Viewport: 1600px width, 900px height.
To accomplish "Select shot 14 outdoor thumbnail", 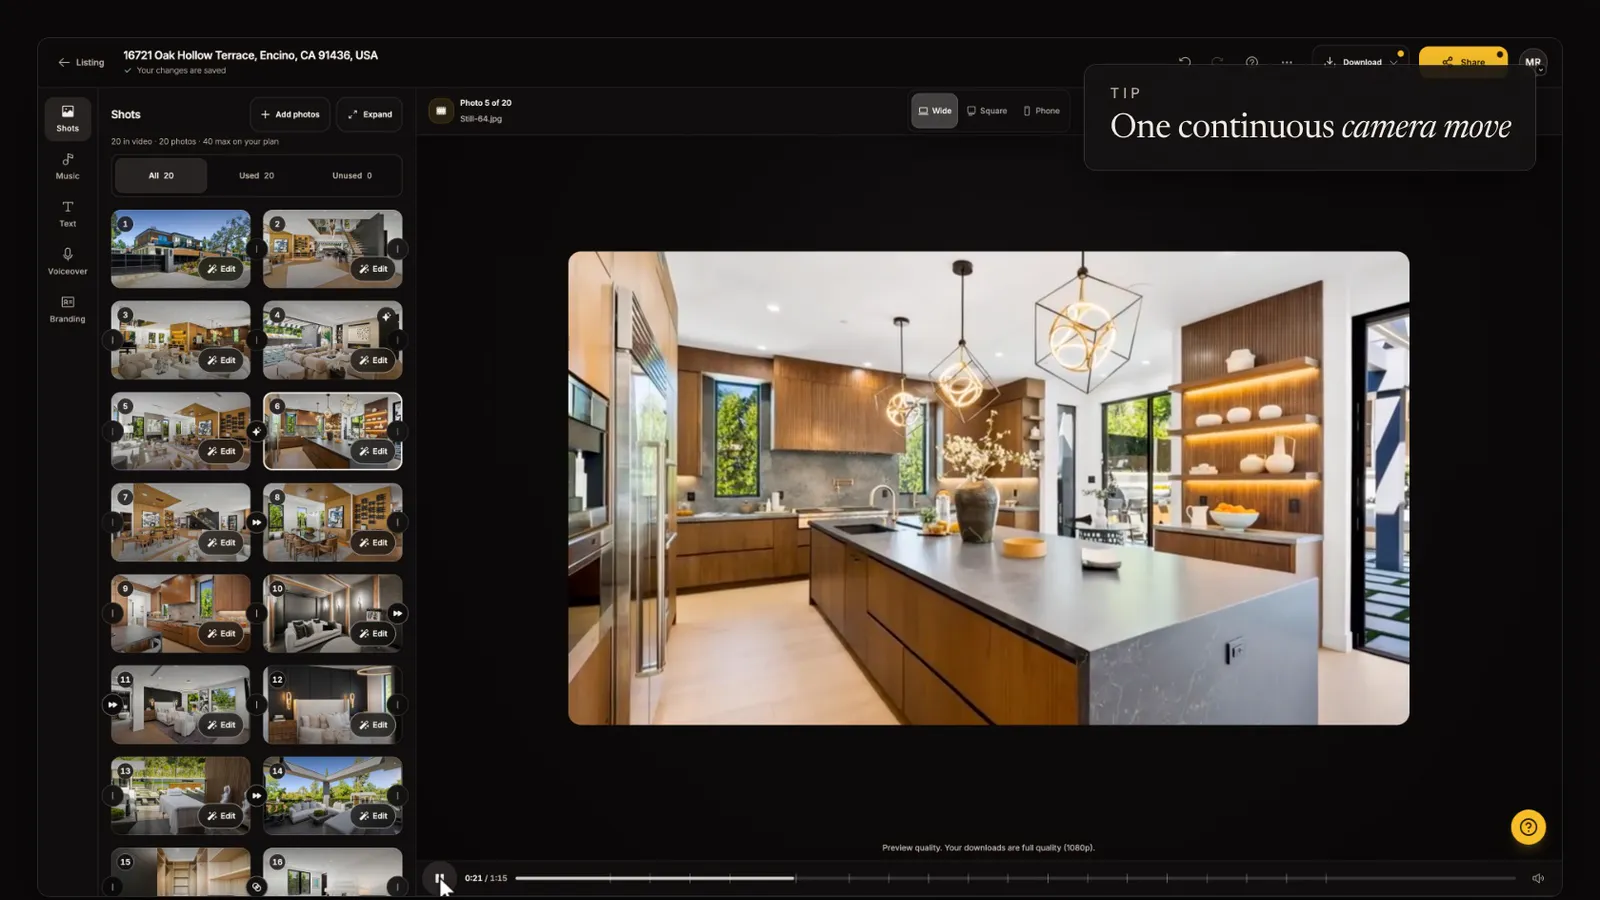I will [333, 795].
